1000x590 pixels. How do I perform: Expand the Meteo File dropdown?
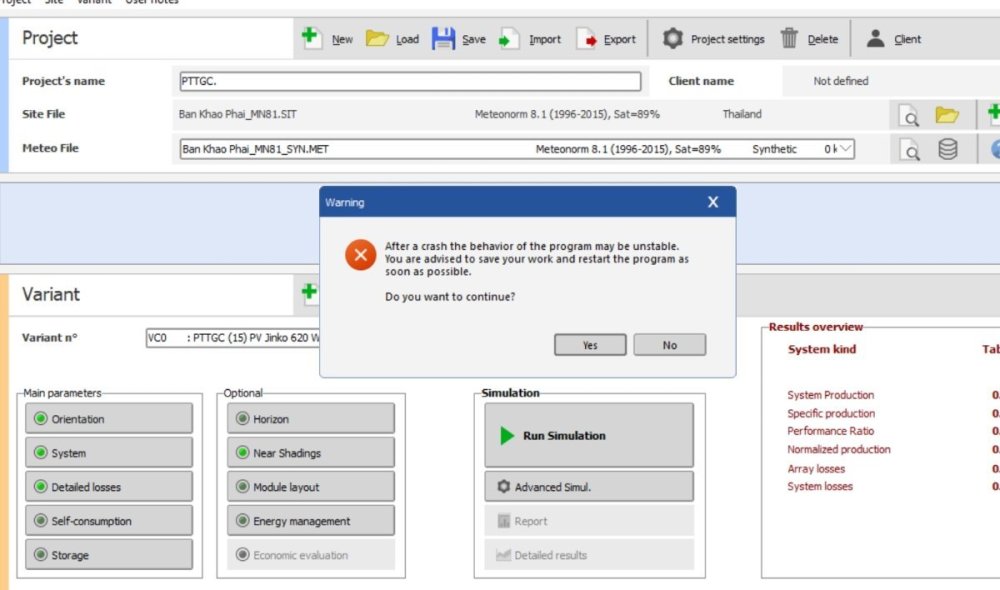pyautogui.click(x=846, y=149)
